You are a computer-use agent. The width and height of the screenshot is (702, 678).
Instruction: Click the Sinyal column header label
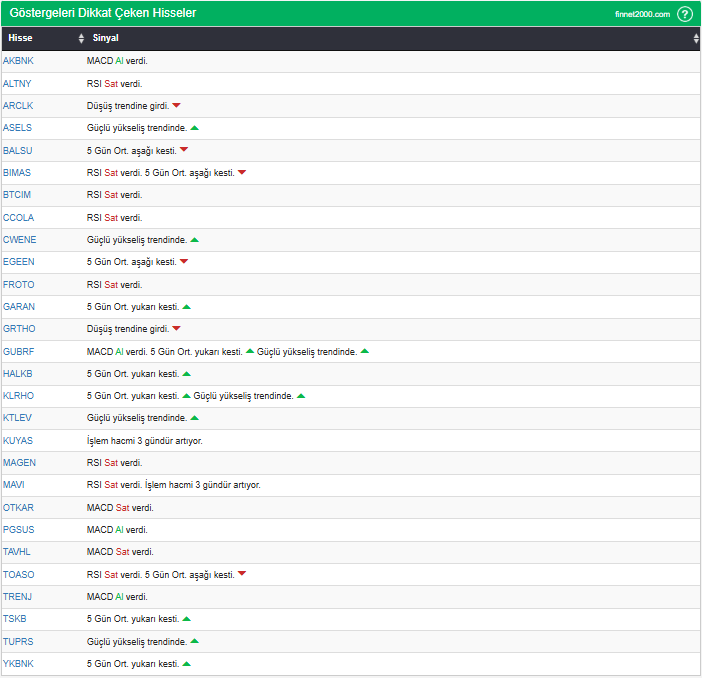pyautogui.click(x=105, y=38)
